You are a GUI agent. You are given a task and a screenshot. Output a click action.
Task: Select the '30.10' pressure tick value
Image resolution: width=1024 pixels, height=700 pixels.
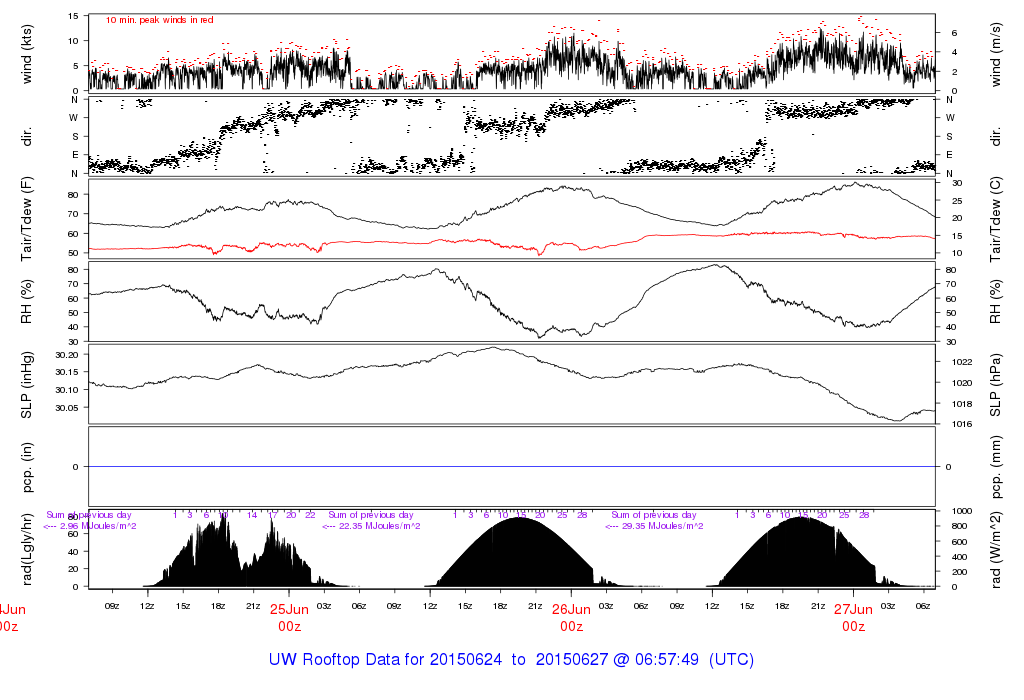[x=67, y=390]
